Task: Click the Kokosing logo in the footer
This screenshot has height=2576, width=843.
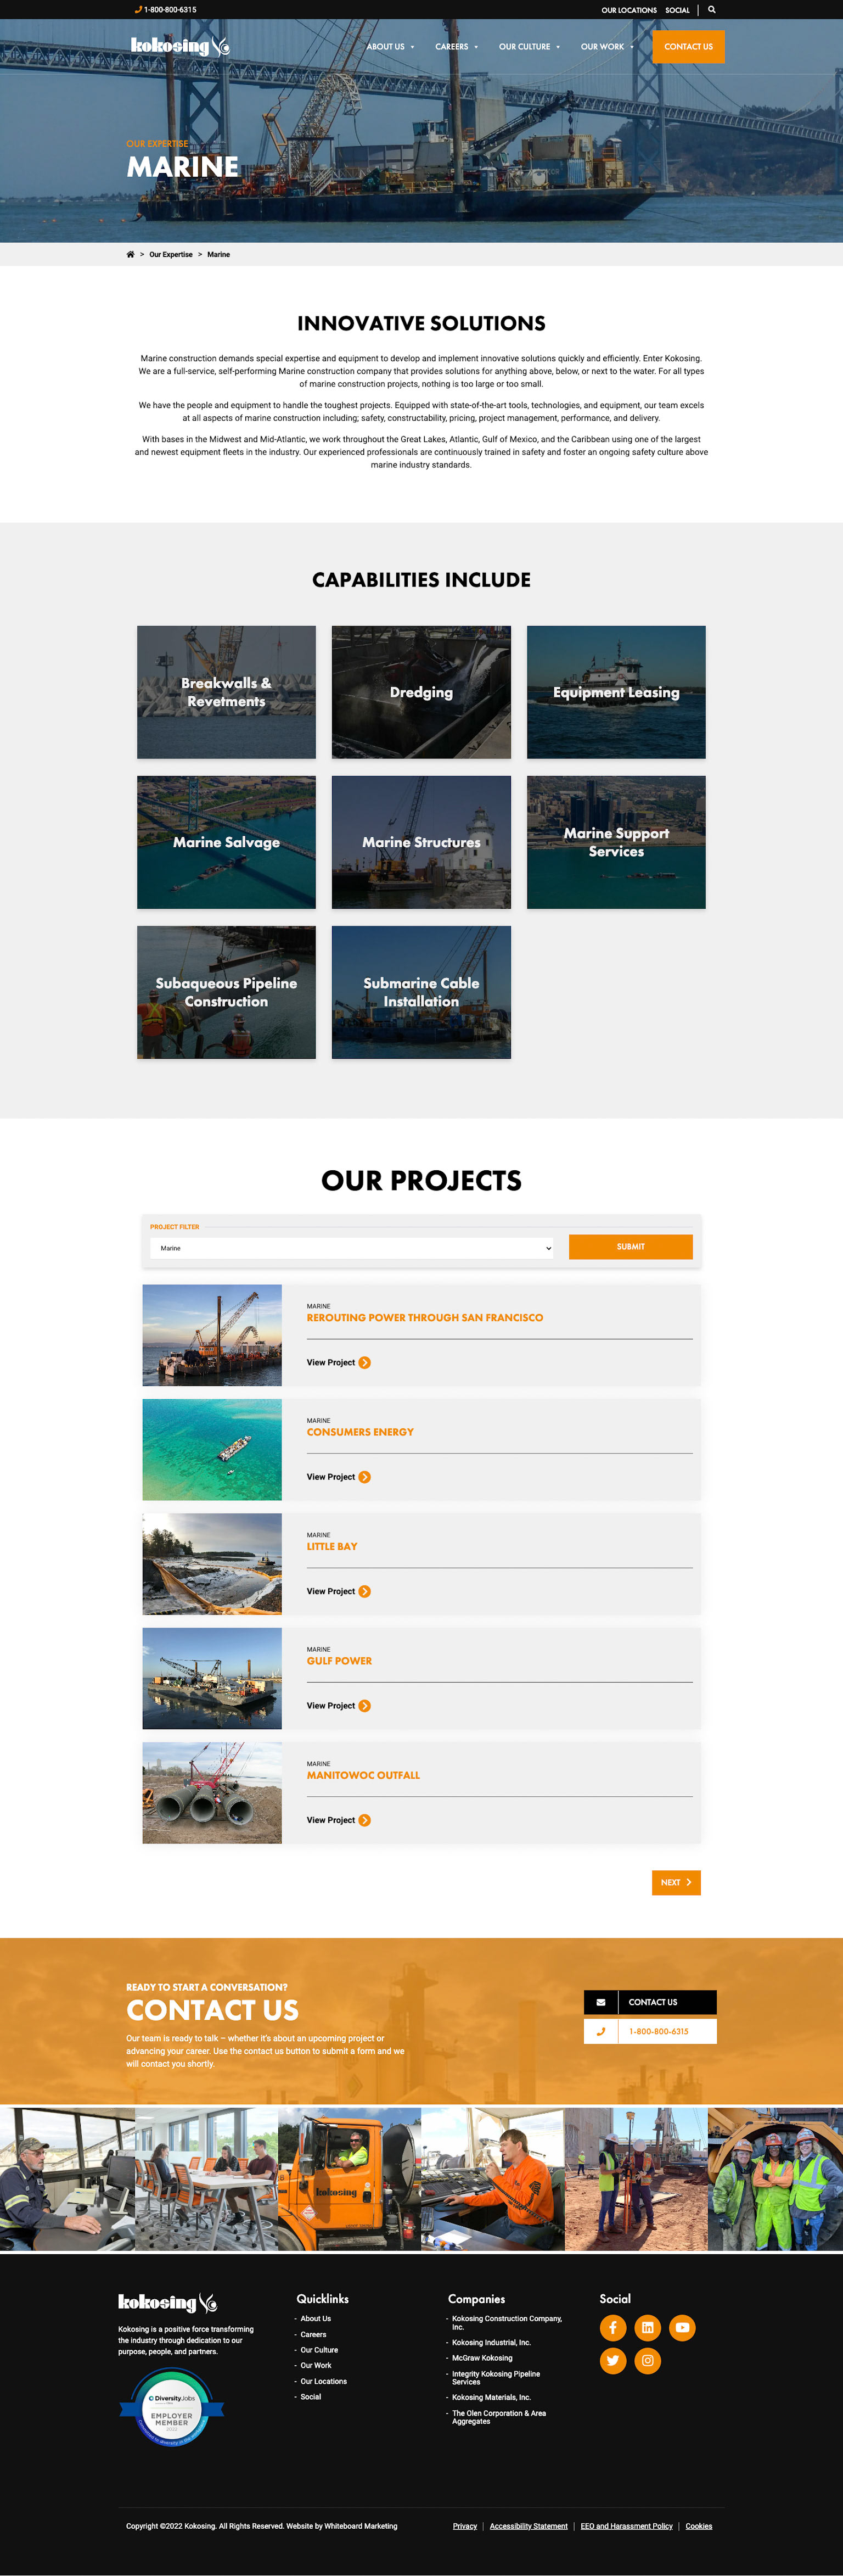Action: coord(168,2303)
